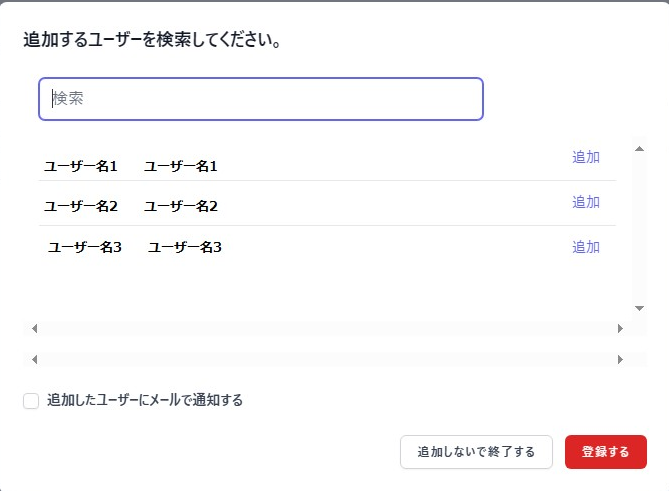
Task: Click the vertical scrollbar track
Action: click(639, 228)
